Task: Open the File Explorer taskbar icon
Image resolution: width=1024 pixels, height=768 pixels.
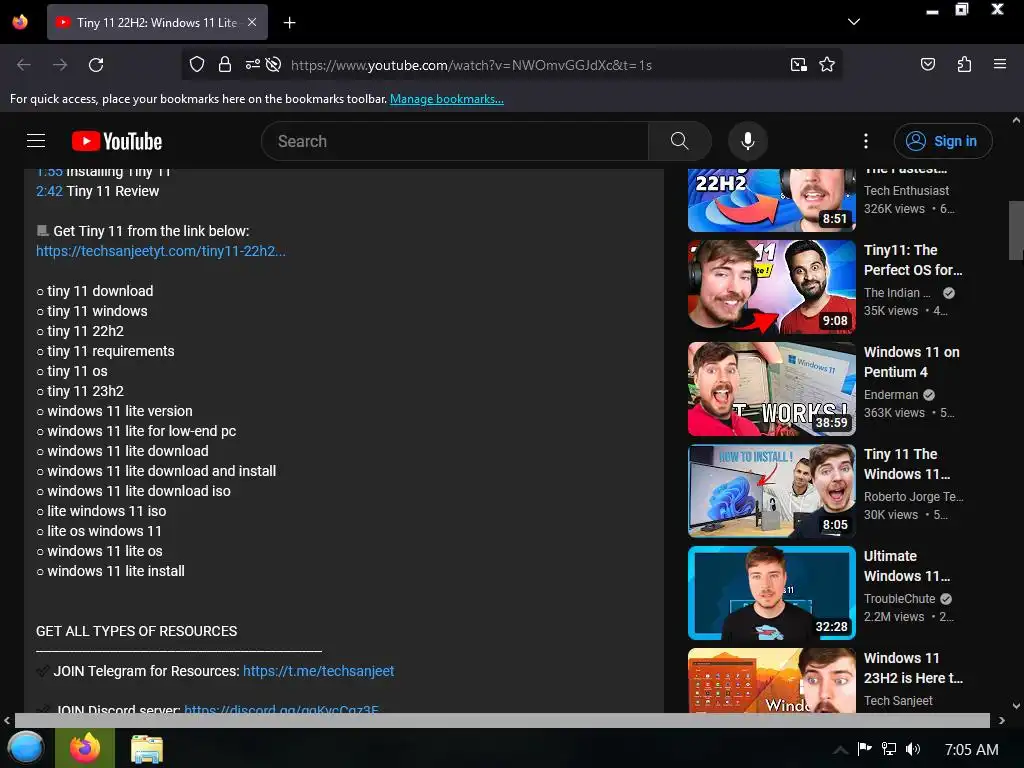Action: point(146,749)
